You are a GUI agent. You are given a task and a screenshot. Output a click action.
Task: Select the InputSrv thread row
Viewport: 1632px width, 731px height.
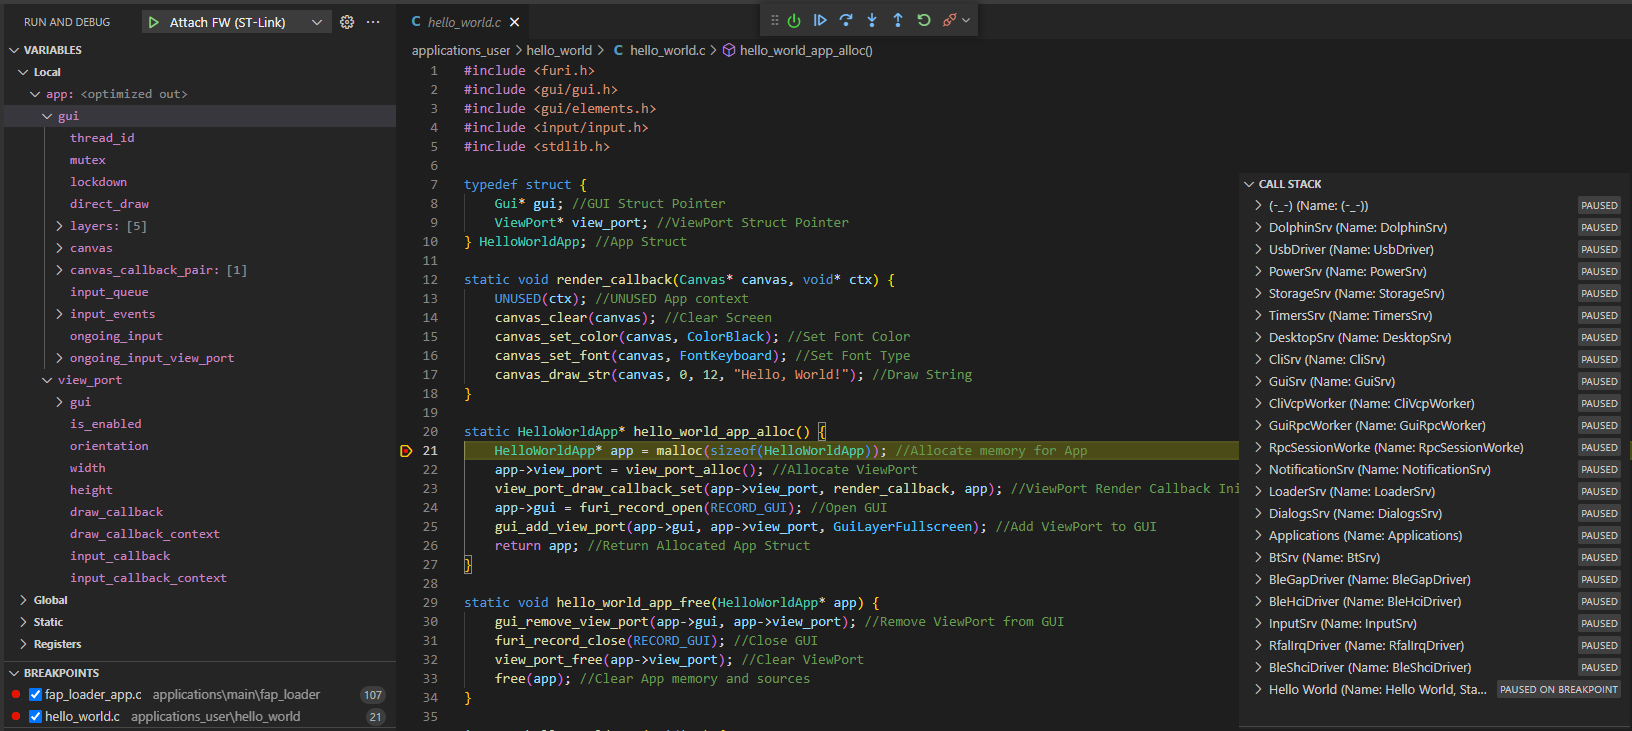1435,624
